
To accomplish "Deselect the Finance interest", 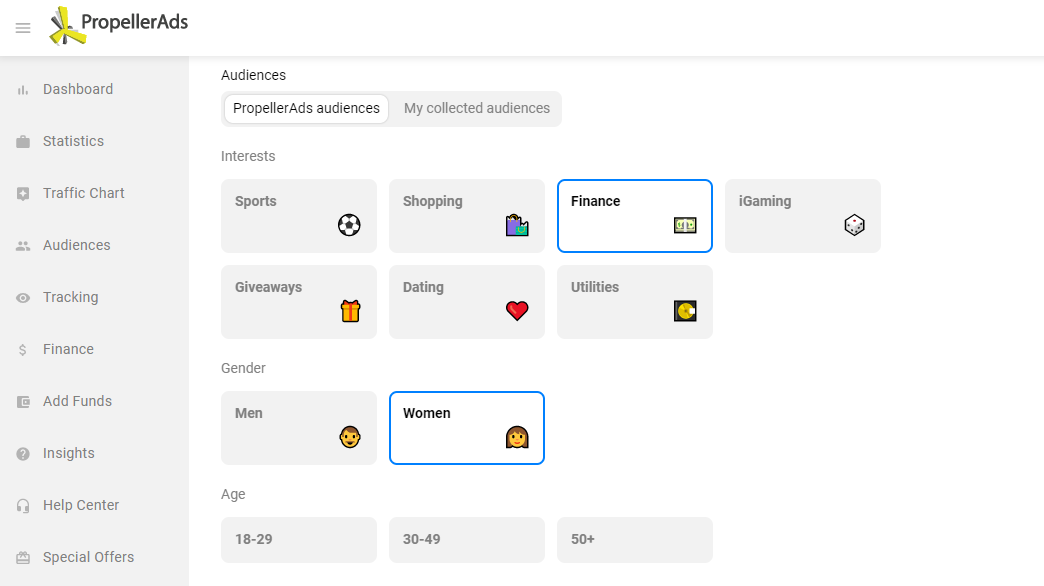I will [634, 216].
